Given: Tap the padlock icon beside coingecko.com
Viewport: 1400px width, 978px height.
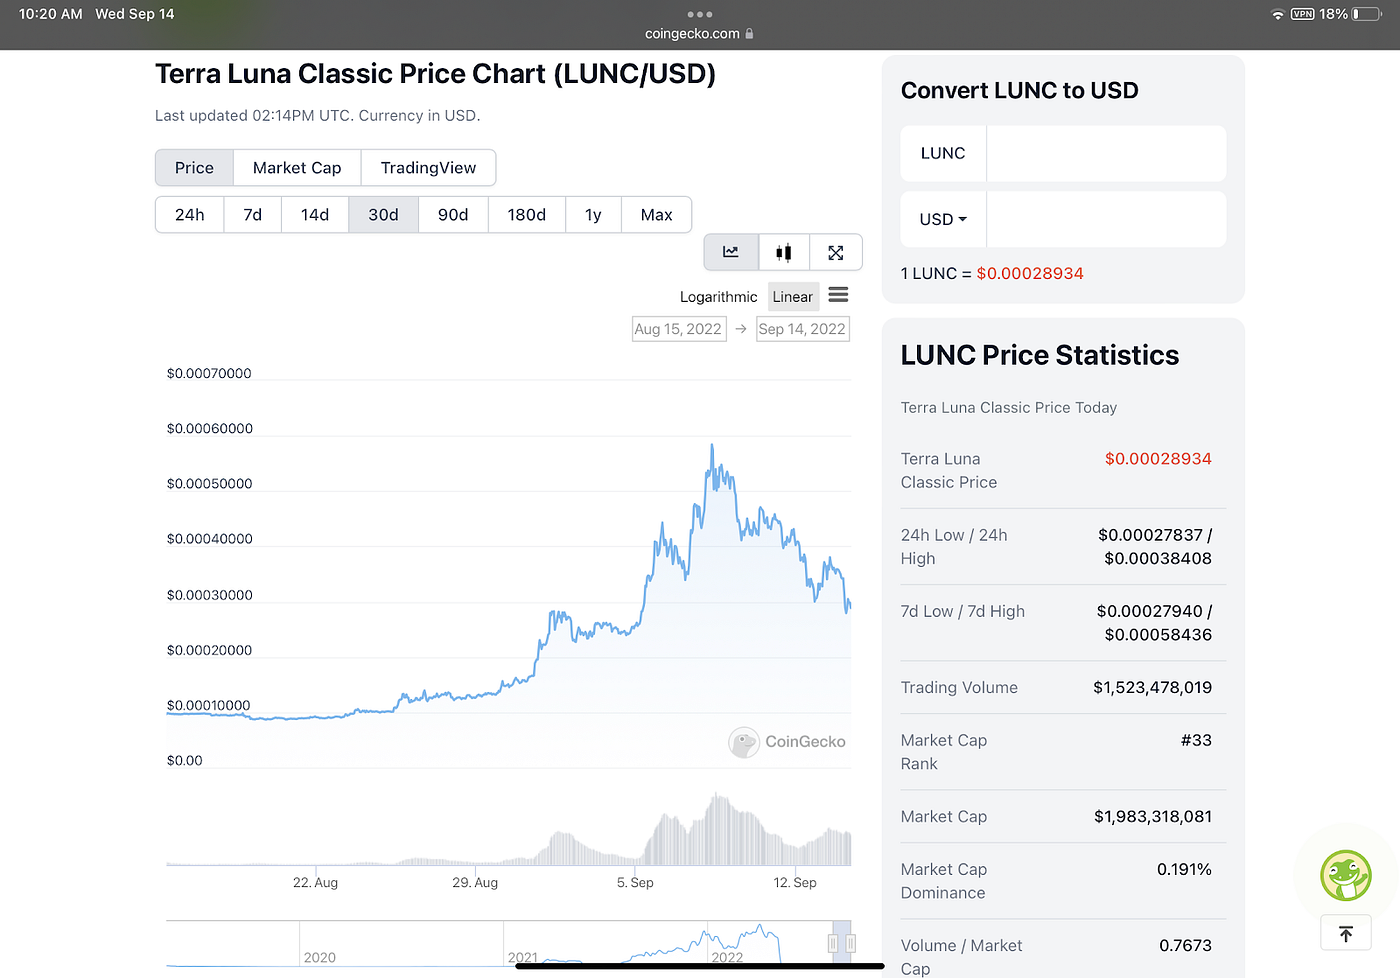Looking at the screenshot, I should point(749,33).
